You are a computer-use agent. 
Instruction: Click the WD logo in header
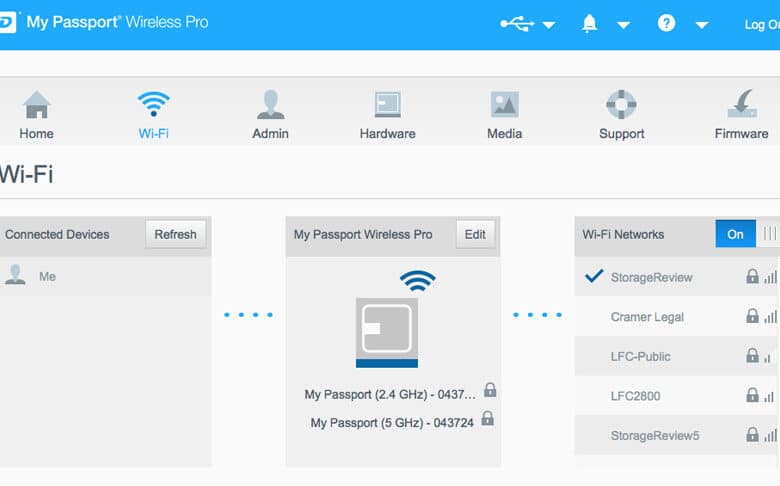coord(8,22)
